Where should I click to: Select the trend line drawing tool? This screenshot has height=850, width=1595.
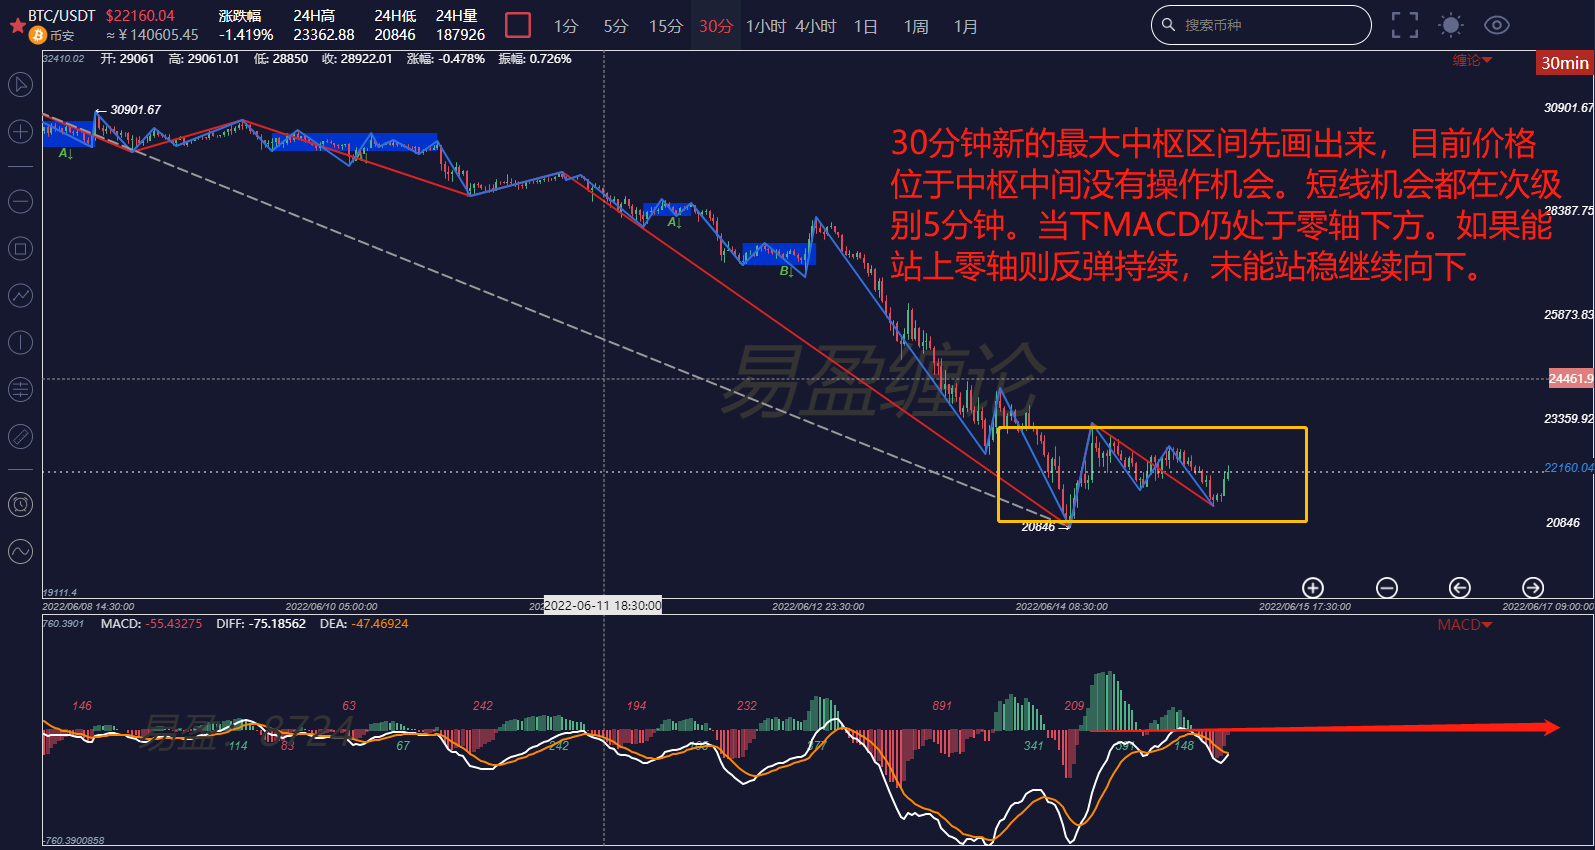[20, 295]
